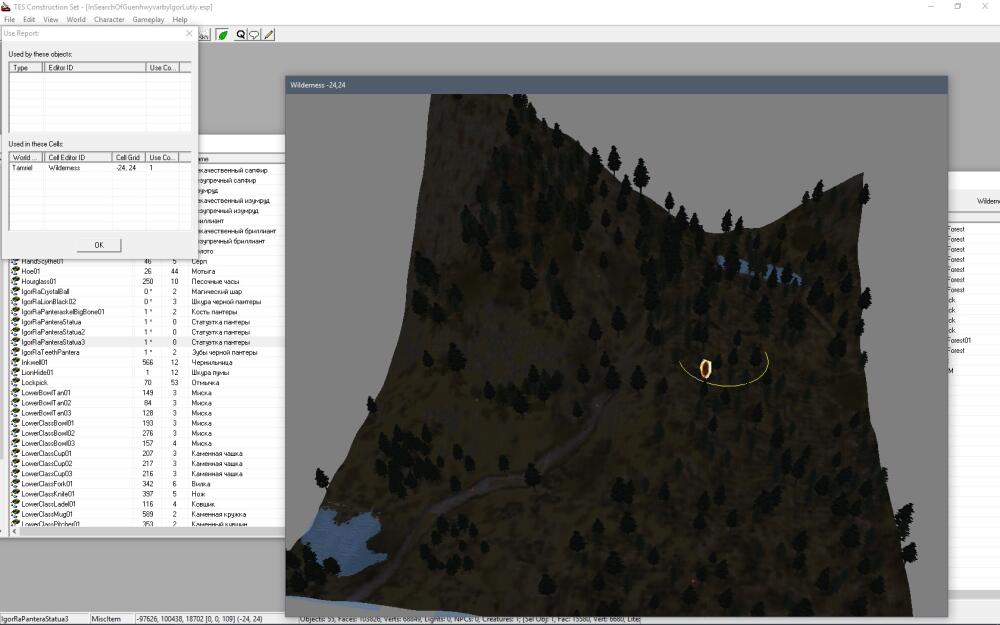Click the Cell Grid column header
This screenshot has width=1000, height=625.
[128, 157]
